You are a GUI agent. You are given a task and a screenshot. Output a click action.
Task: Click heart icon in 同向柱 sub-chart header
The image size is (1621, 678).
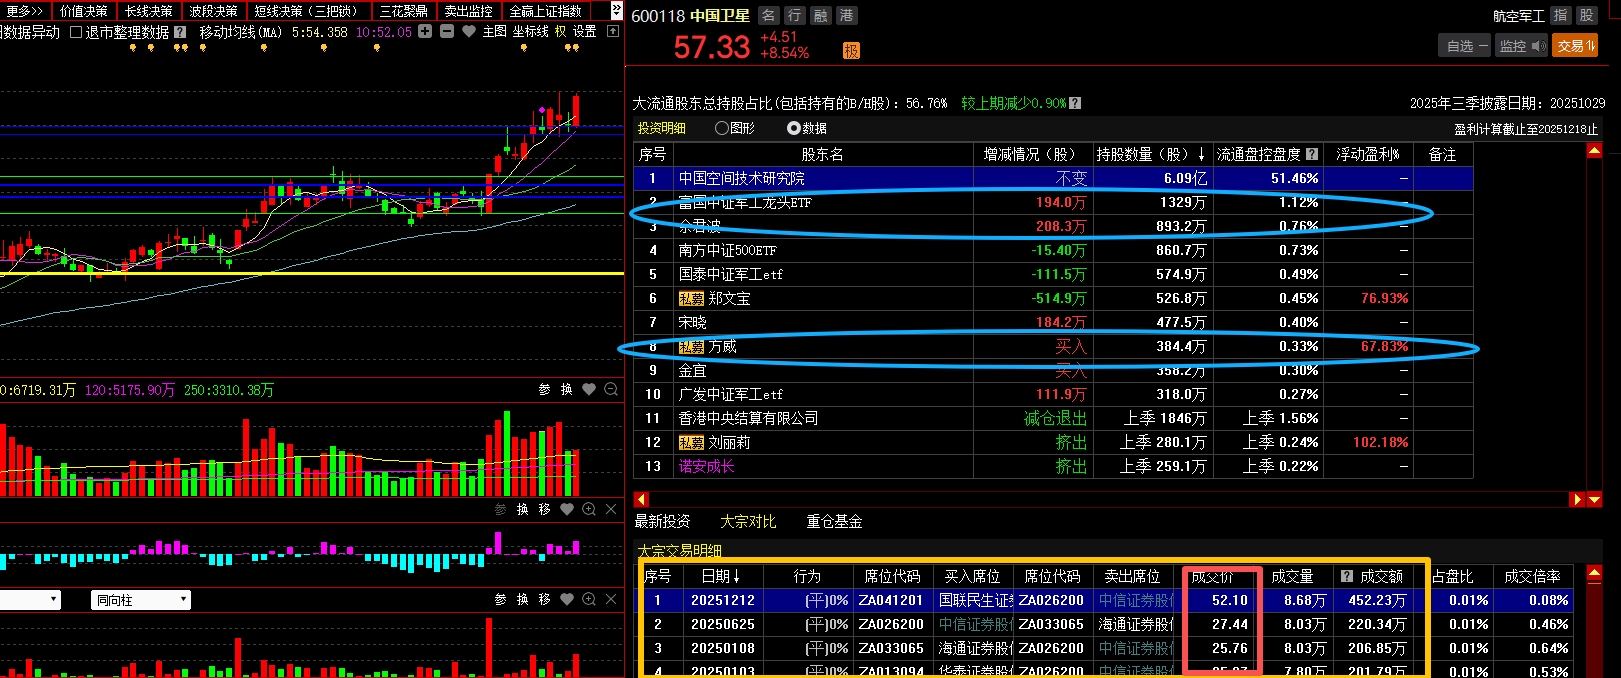point(567,600)
